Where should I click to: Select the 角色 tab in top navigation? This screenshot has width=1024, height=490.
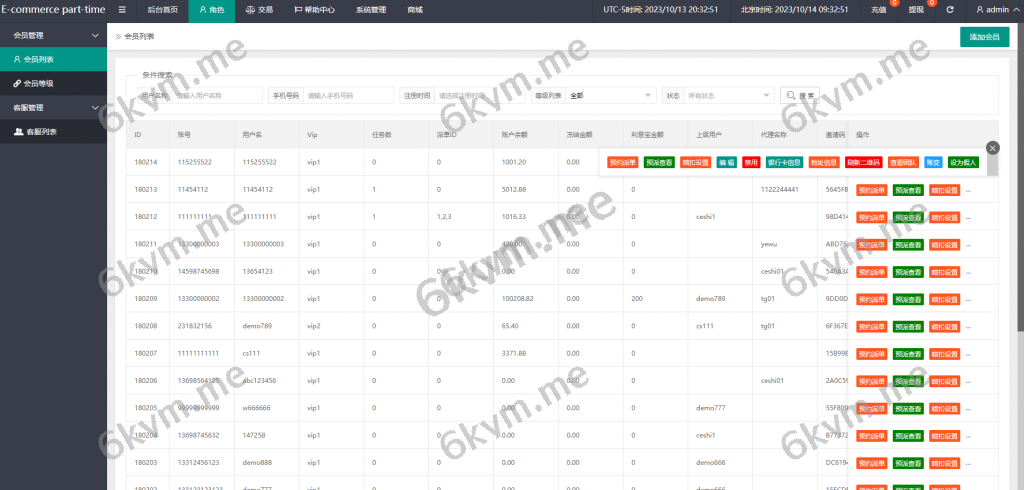tap(212, 10)
